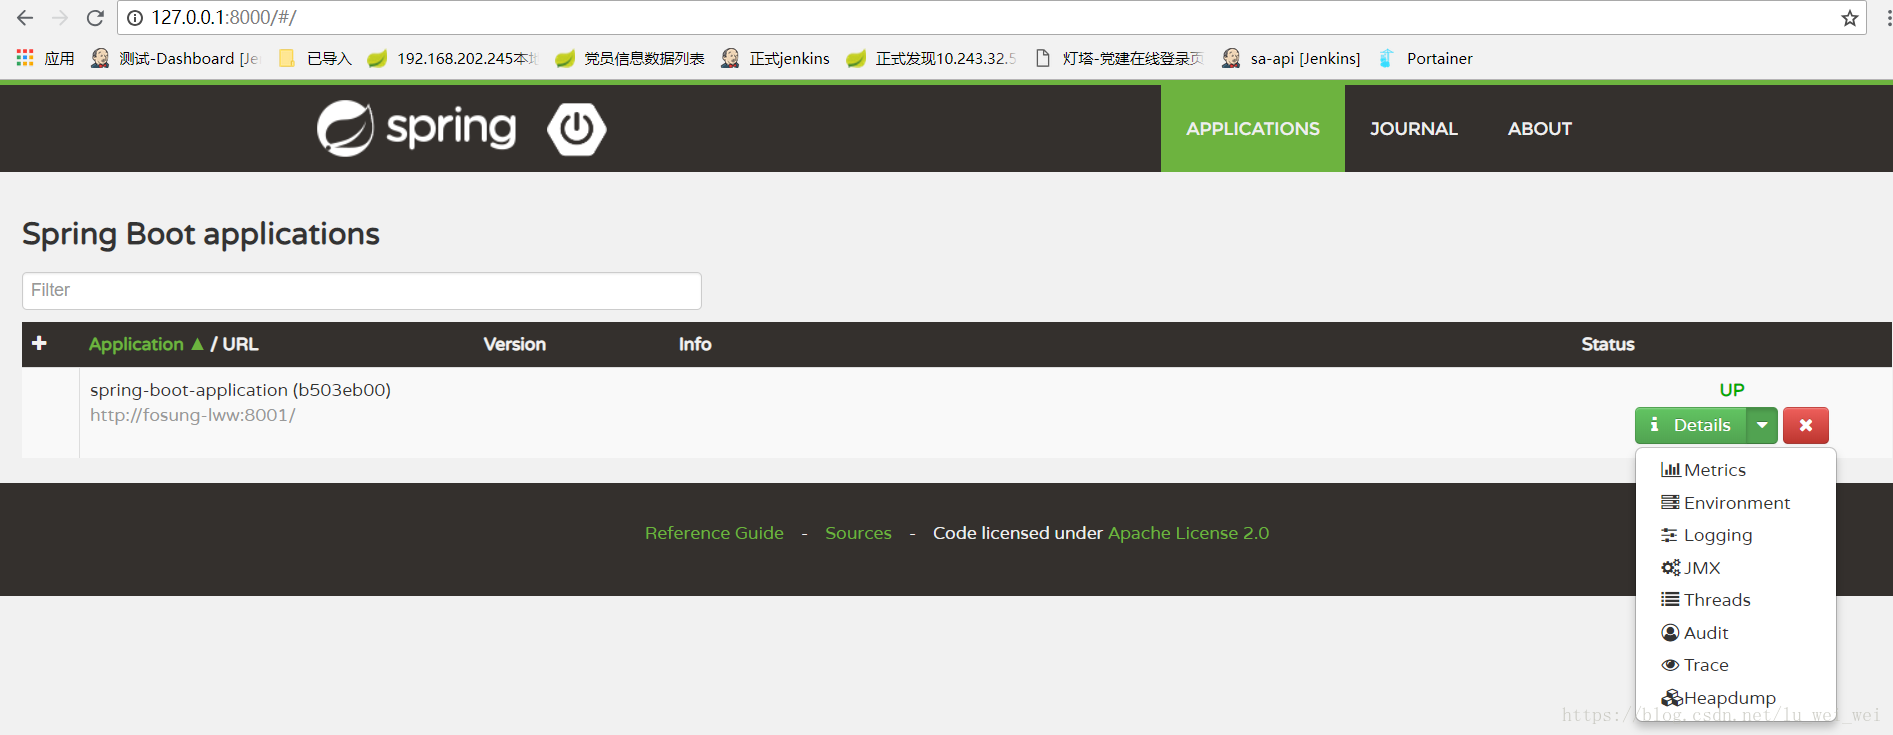Open the 正式发现10.243.32.5 bookmark
Screen dimensions: 1893x735
(x=931, y=58)
